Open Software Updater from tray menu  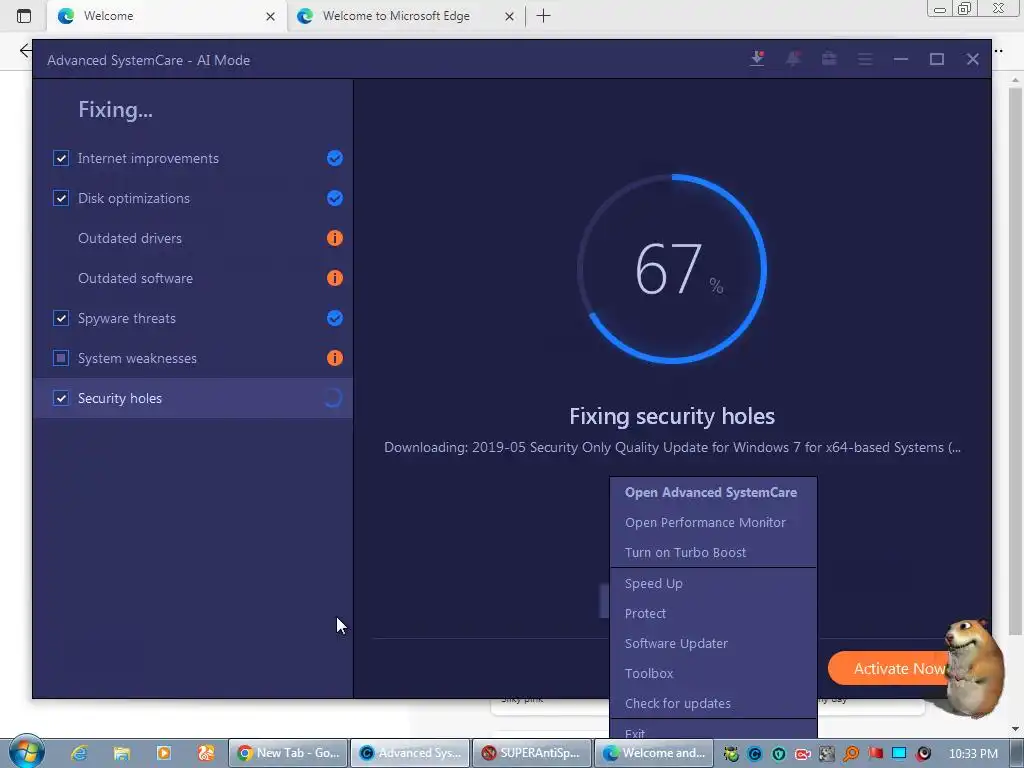pyautogui.click(x=712, y=643)
